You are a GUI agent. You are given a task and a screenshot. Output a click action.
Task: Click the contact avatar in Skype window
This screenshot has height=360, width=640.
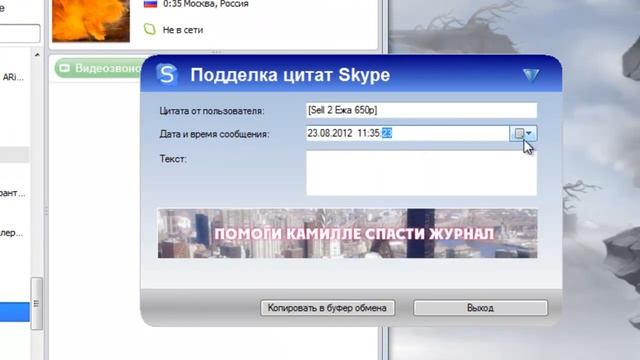pyautogui.click(x=91, y=20)
